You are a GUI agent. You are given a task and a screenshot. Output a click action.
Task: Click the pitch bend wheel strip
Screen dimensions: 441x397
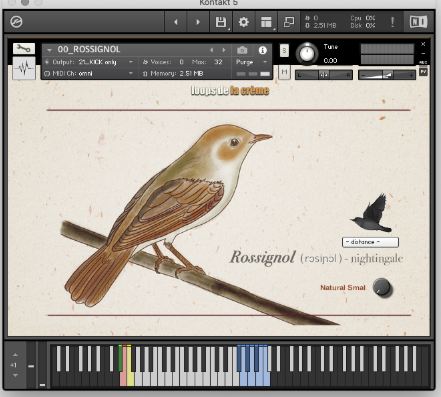click(x=31, y=366)
